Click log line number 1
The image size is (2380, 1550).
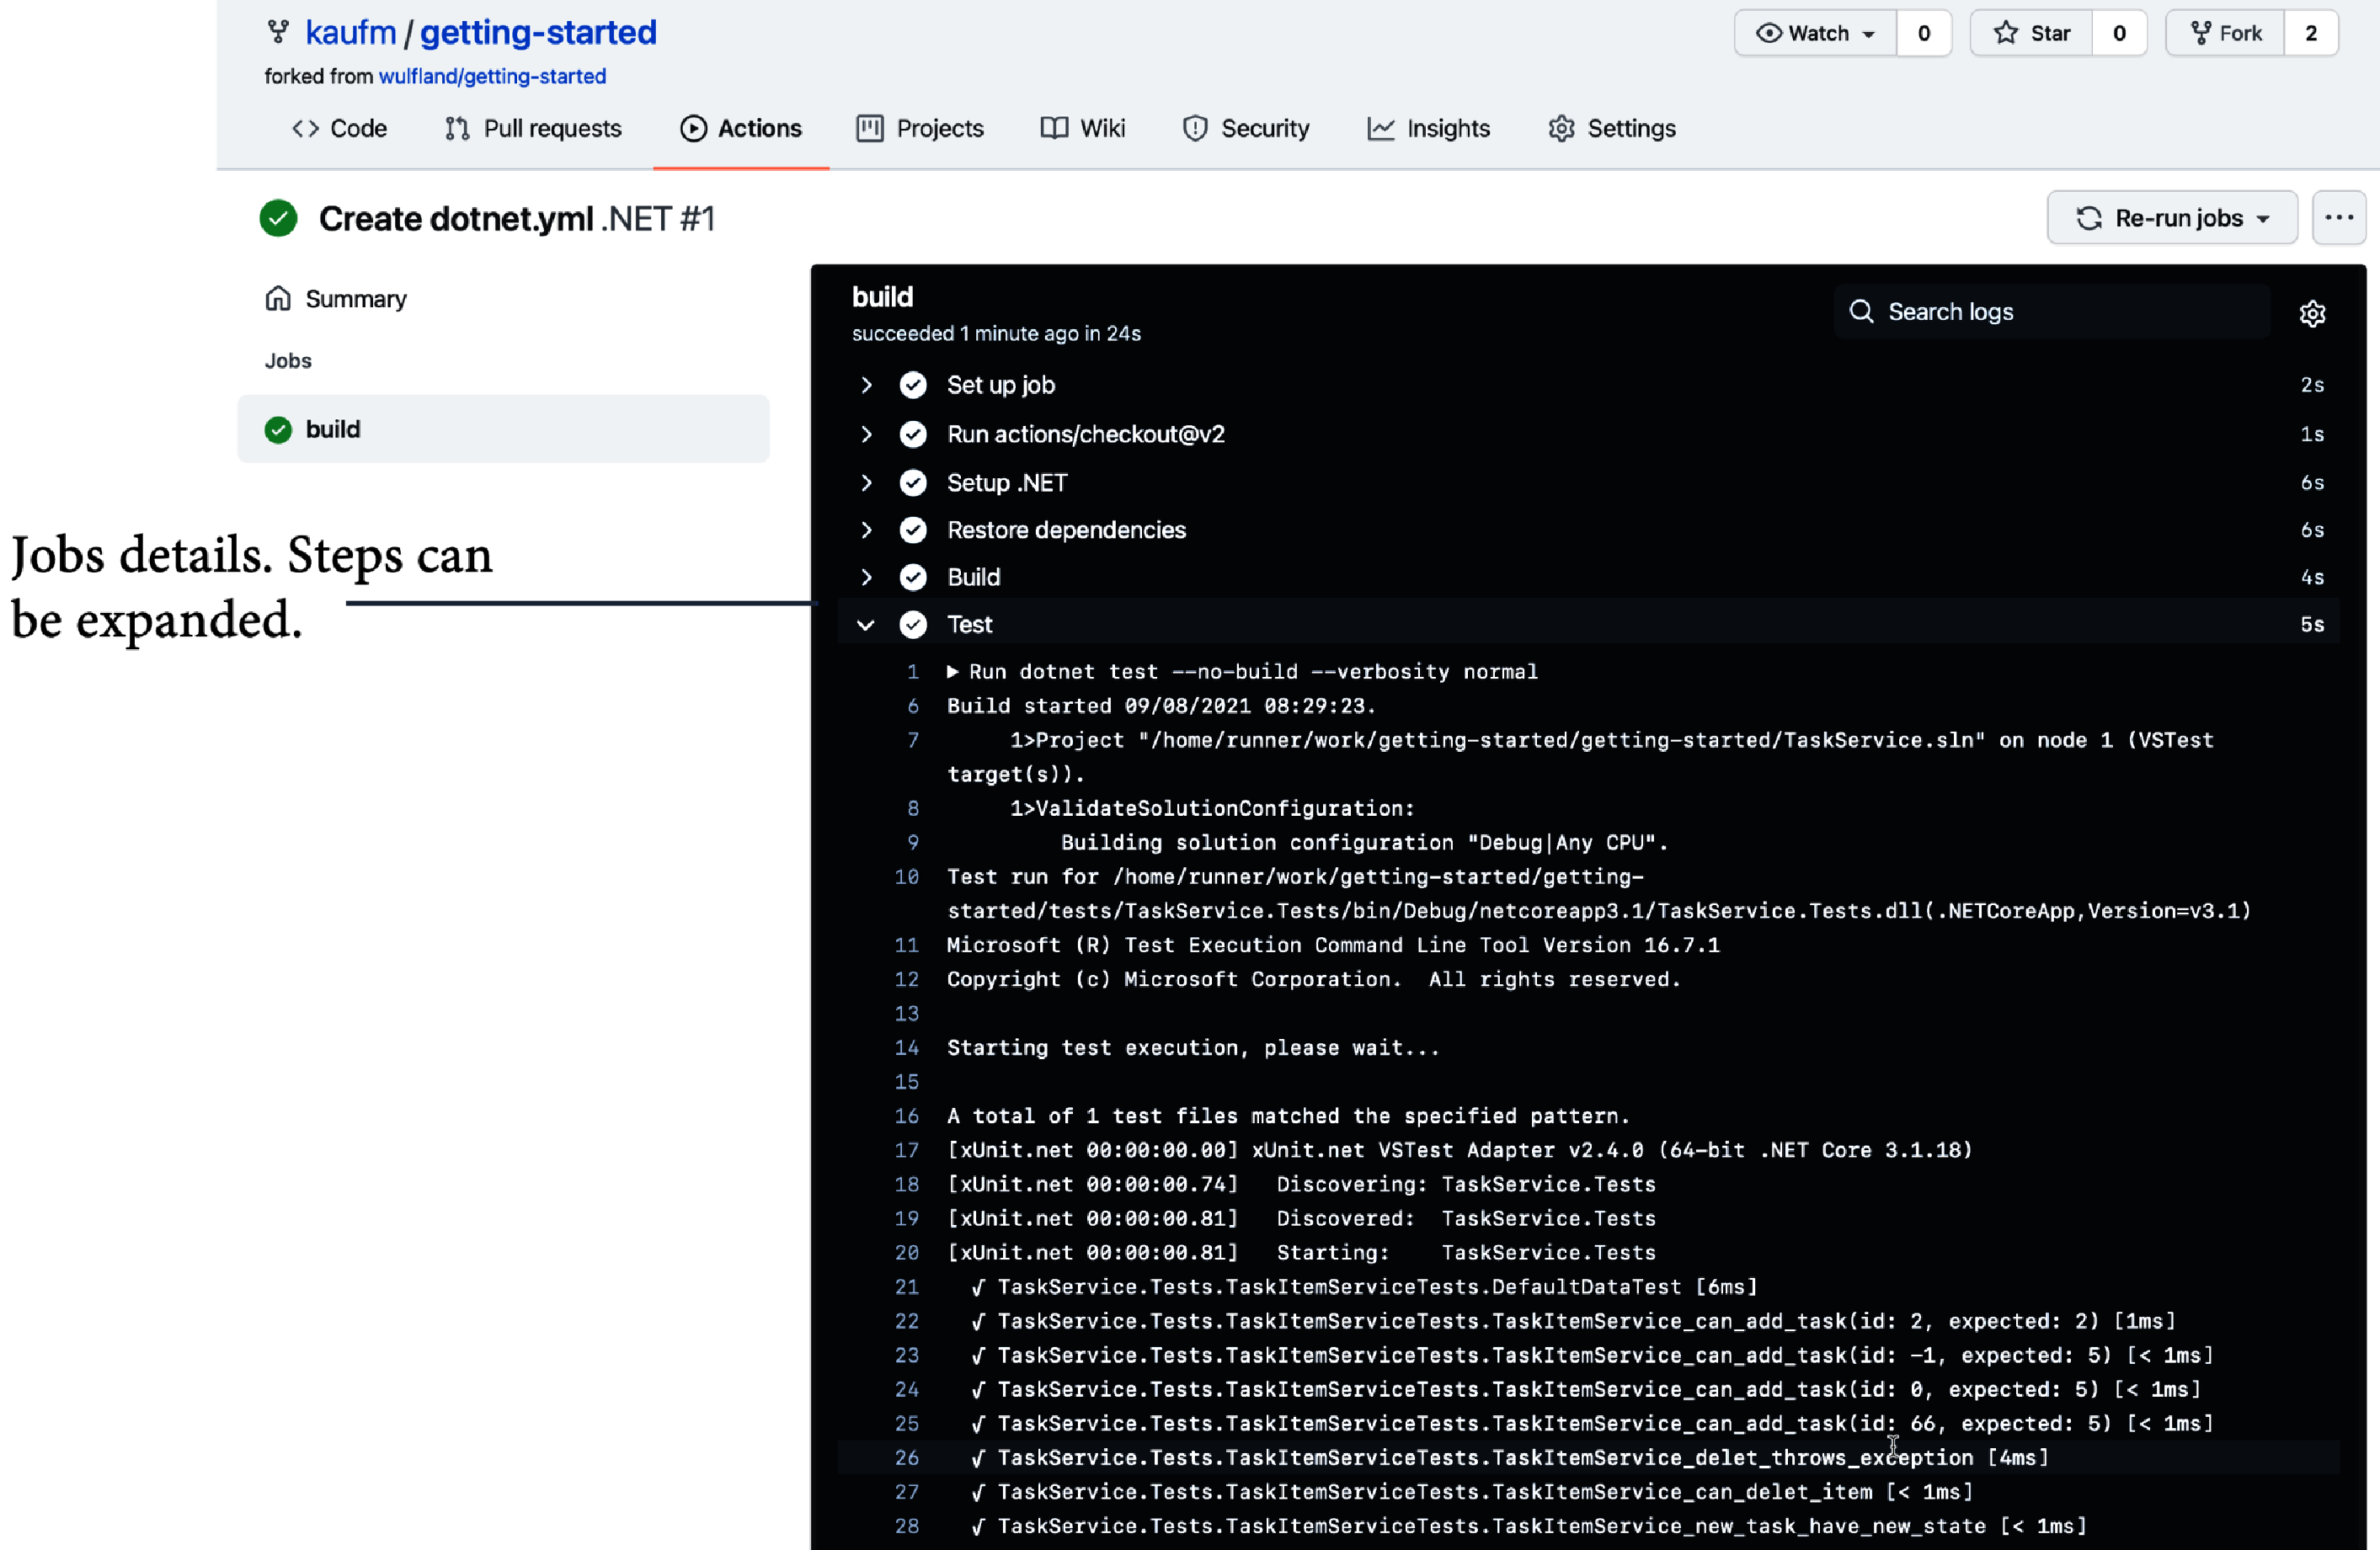pyautogui.click(x=912, y=672)
